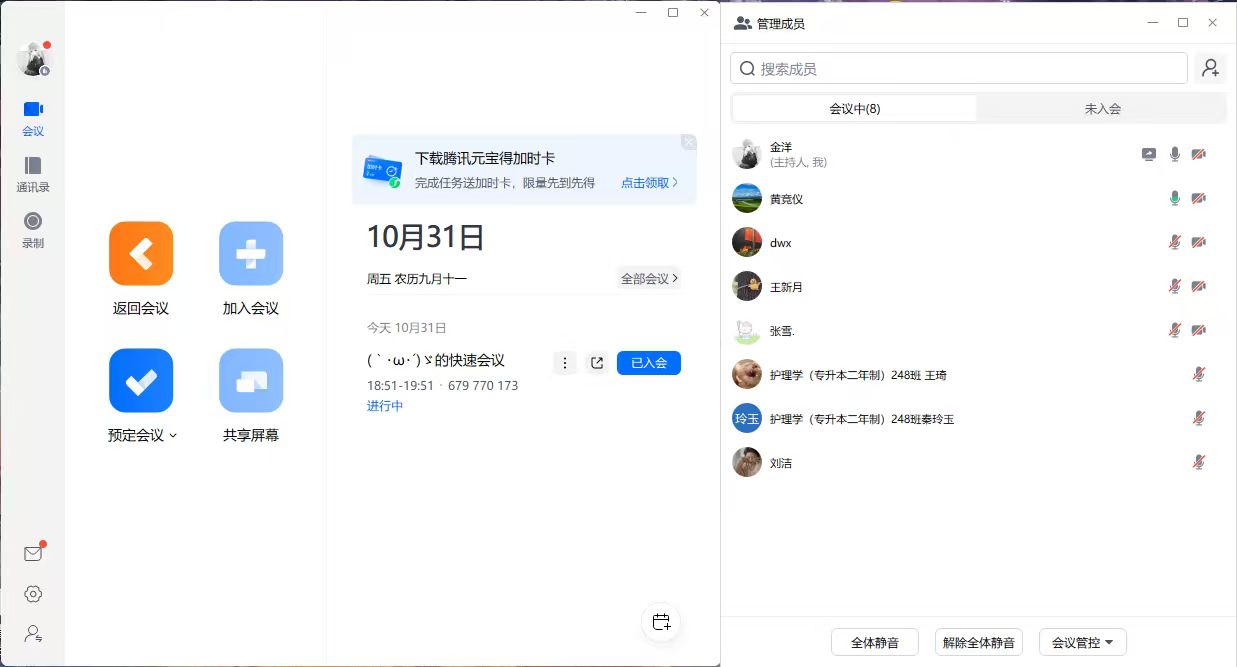Switch to the 未入会 tab
Screen dimensions: 1237x667
[1102, 109]
